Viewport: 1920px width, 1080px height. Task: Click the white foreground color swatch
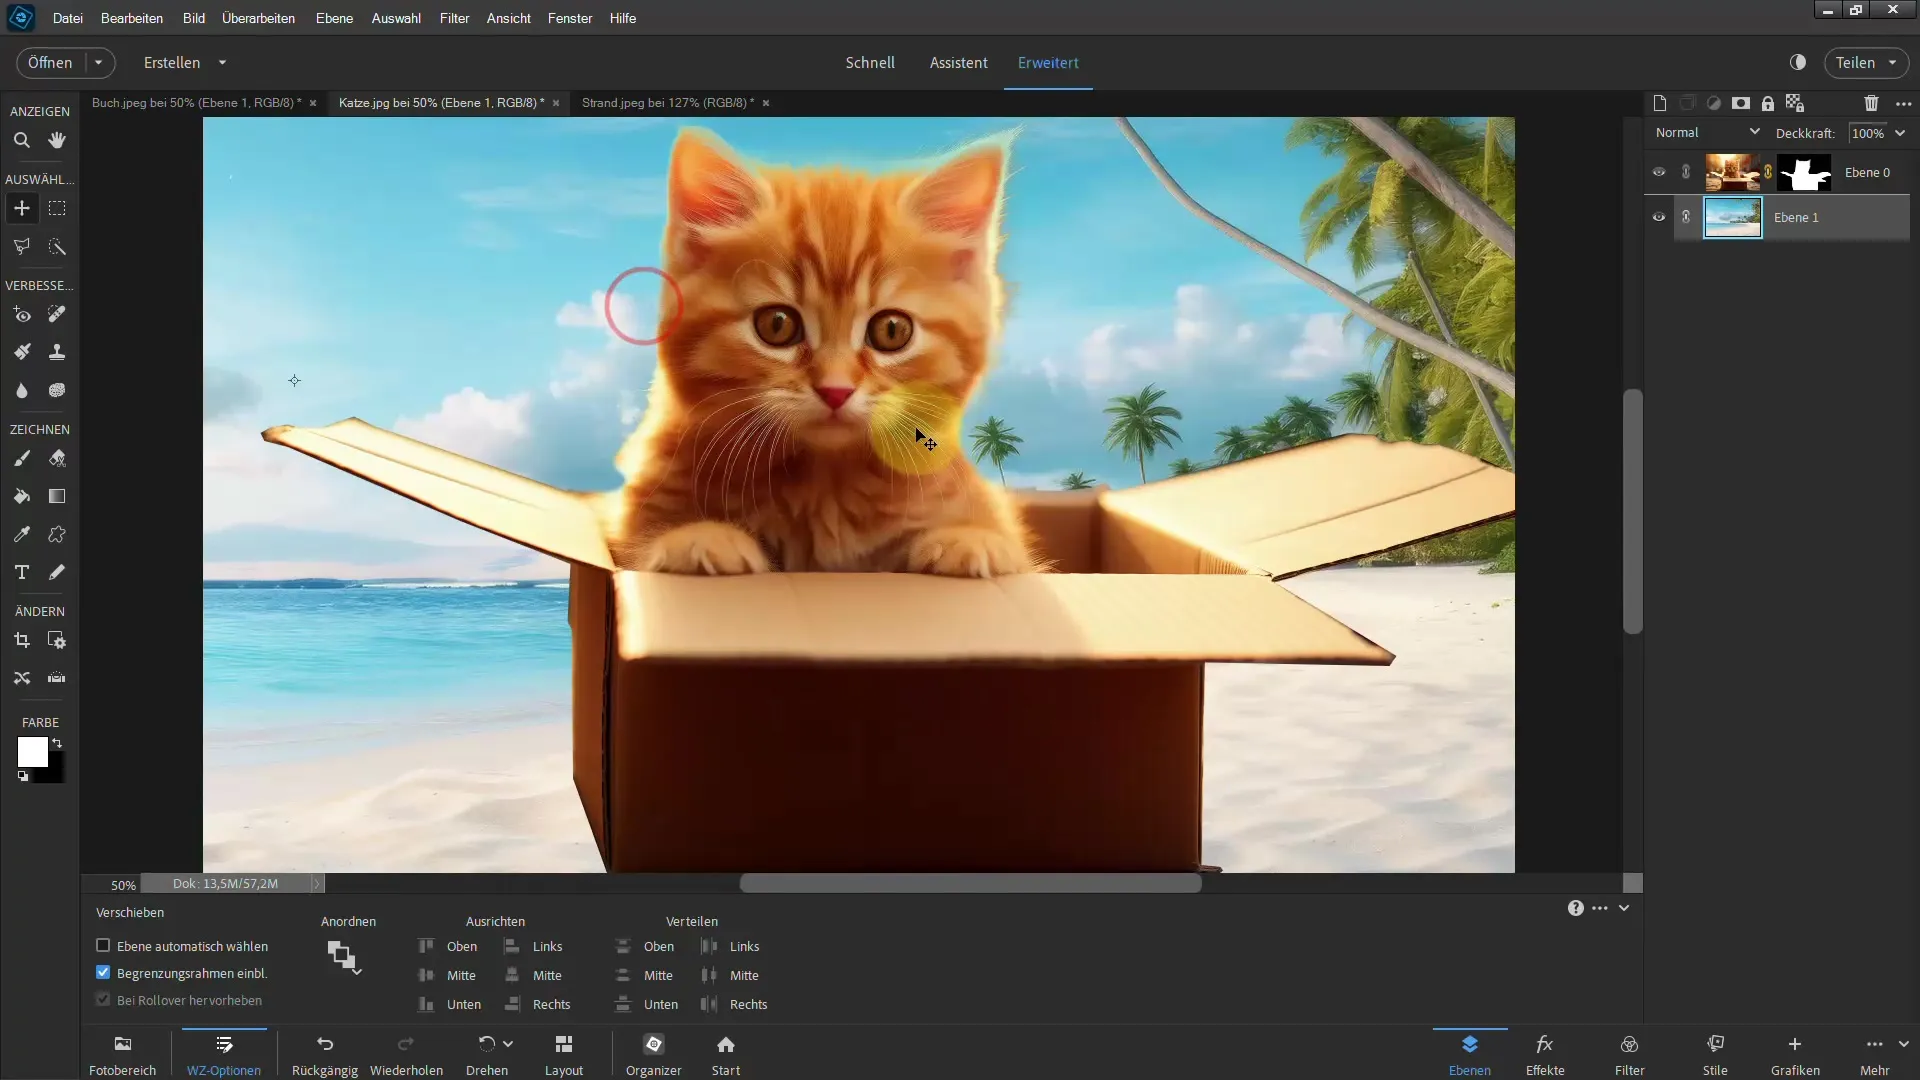(x=32, y=752)
